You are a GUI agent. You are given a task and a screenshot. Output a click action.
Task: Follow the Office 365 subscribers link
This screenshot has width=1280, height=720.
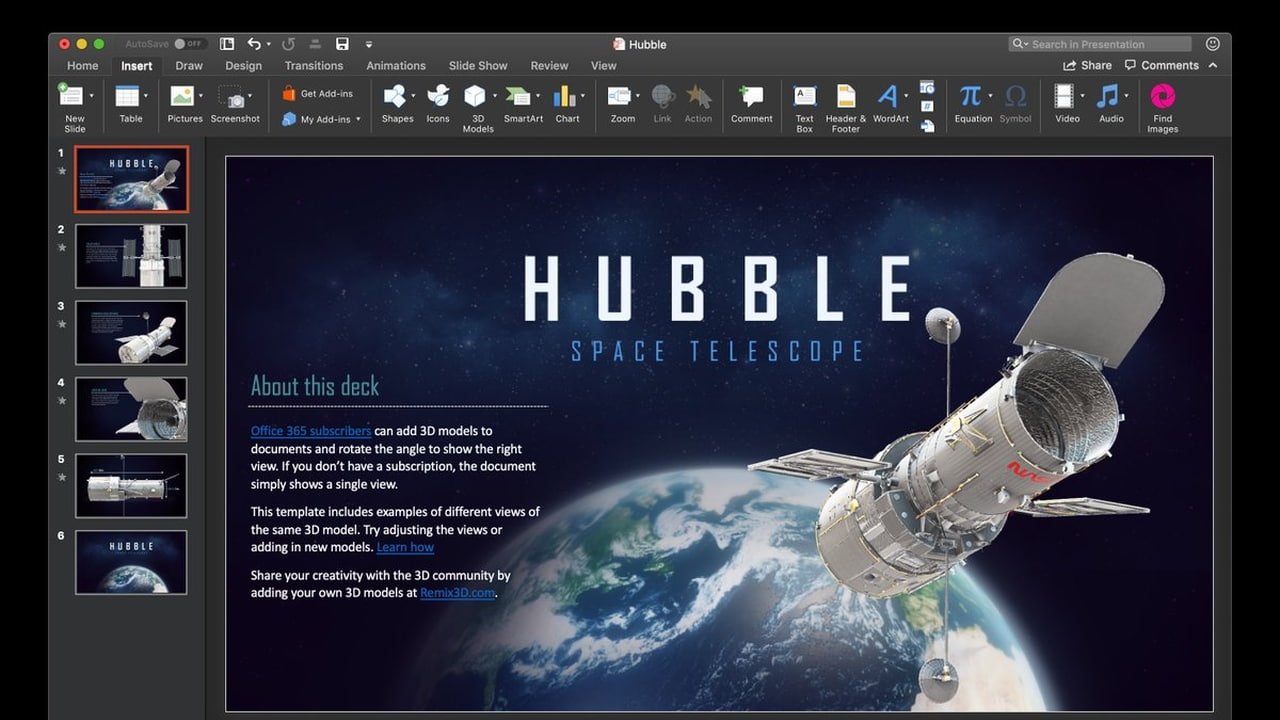(311, 431)
